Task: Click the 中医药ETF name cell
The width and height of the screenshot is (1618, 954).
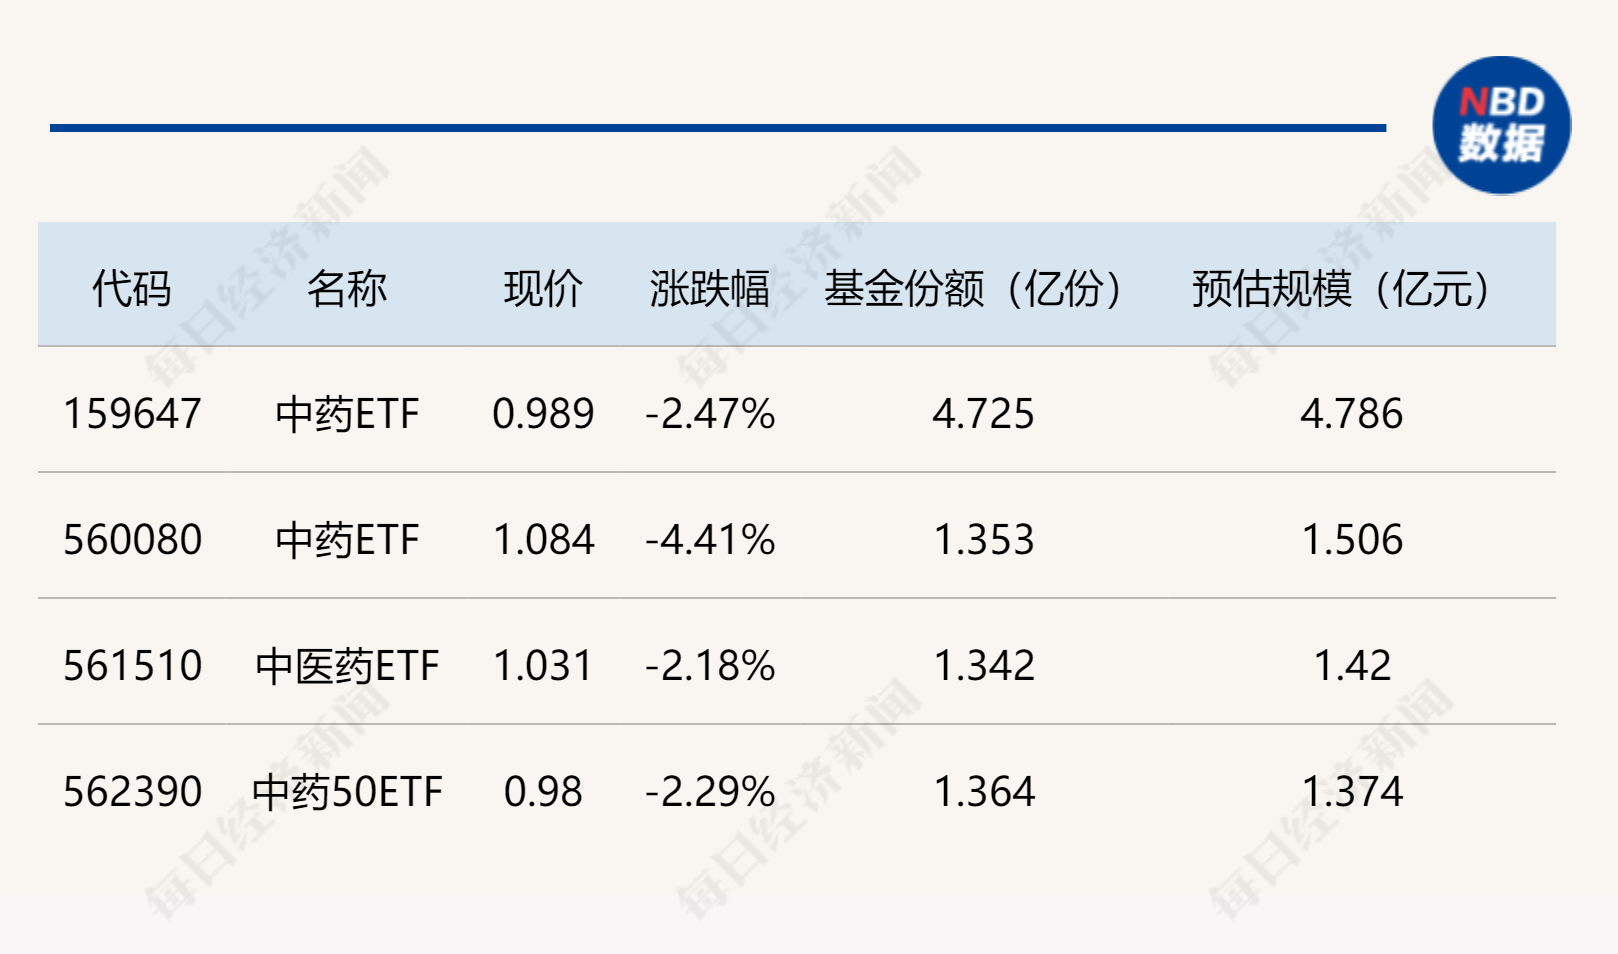Action: (x=347, y=666)
